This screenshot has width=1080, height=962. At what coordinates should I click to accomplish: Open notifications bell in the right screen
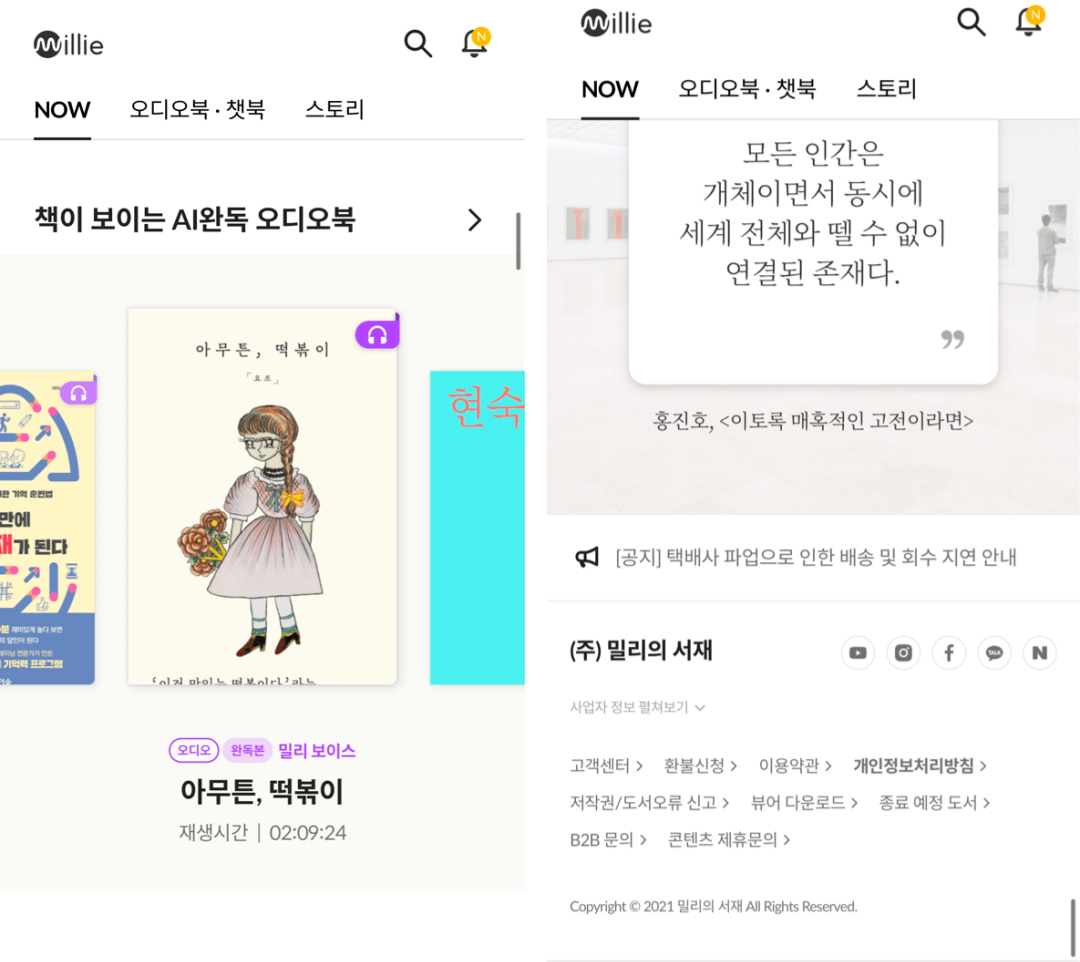(x=1030, y=21)
